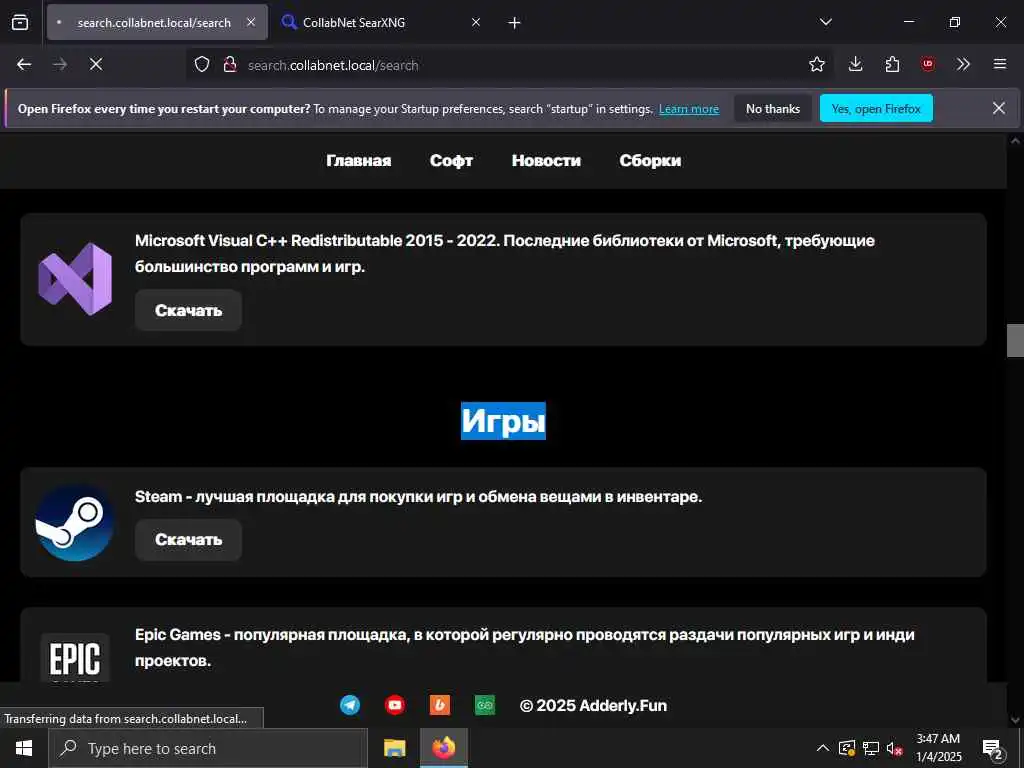Close the search.collabnet.local tab
Screen dimensions: 1024x768
[251, 22]
